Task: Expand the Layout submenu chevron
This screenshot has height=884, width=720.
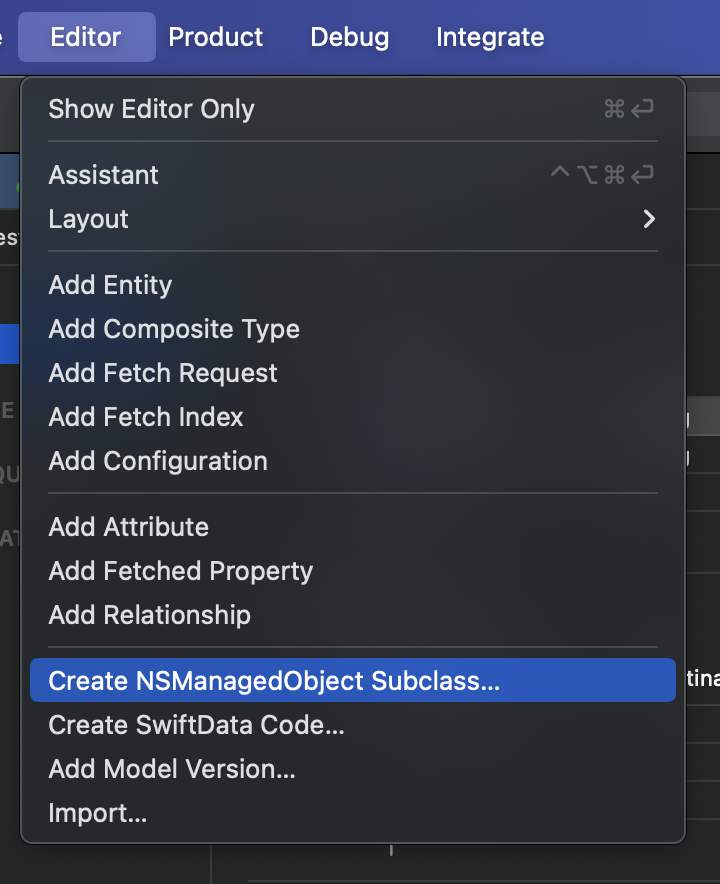Action: tap(649, 219)
